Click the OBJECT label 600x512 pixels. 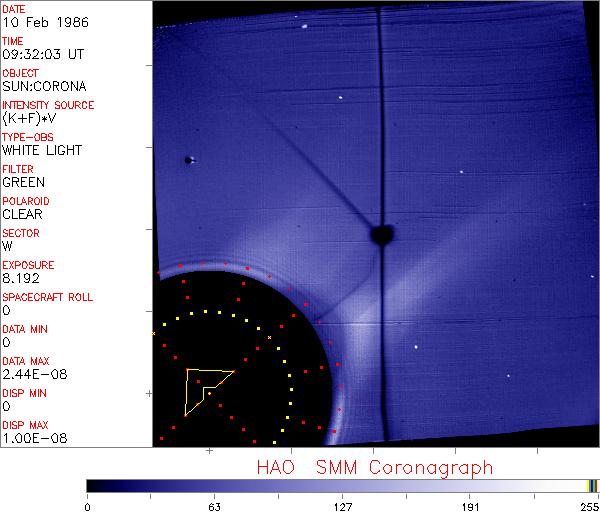pos(20,73)
